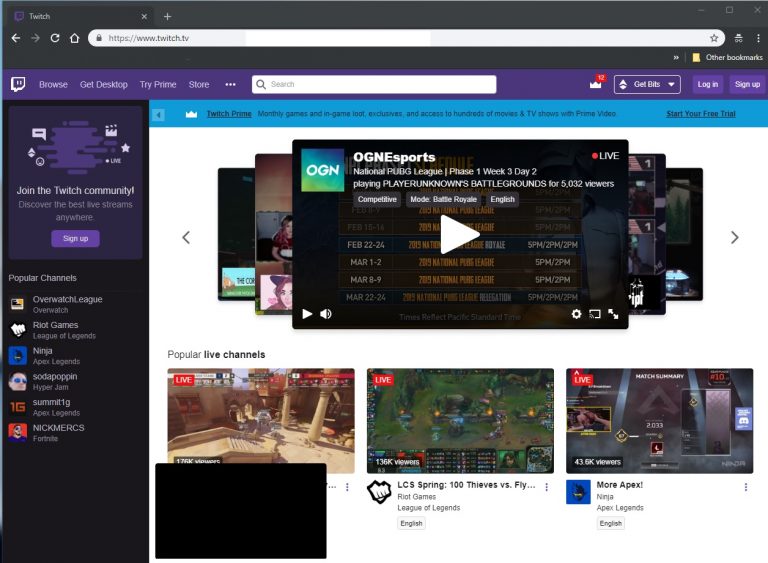Play the OGNEsports stream with center play button
Image resolution: width=768 pixels, height=563 pixels.
[x=460, y=234]
